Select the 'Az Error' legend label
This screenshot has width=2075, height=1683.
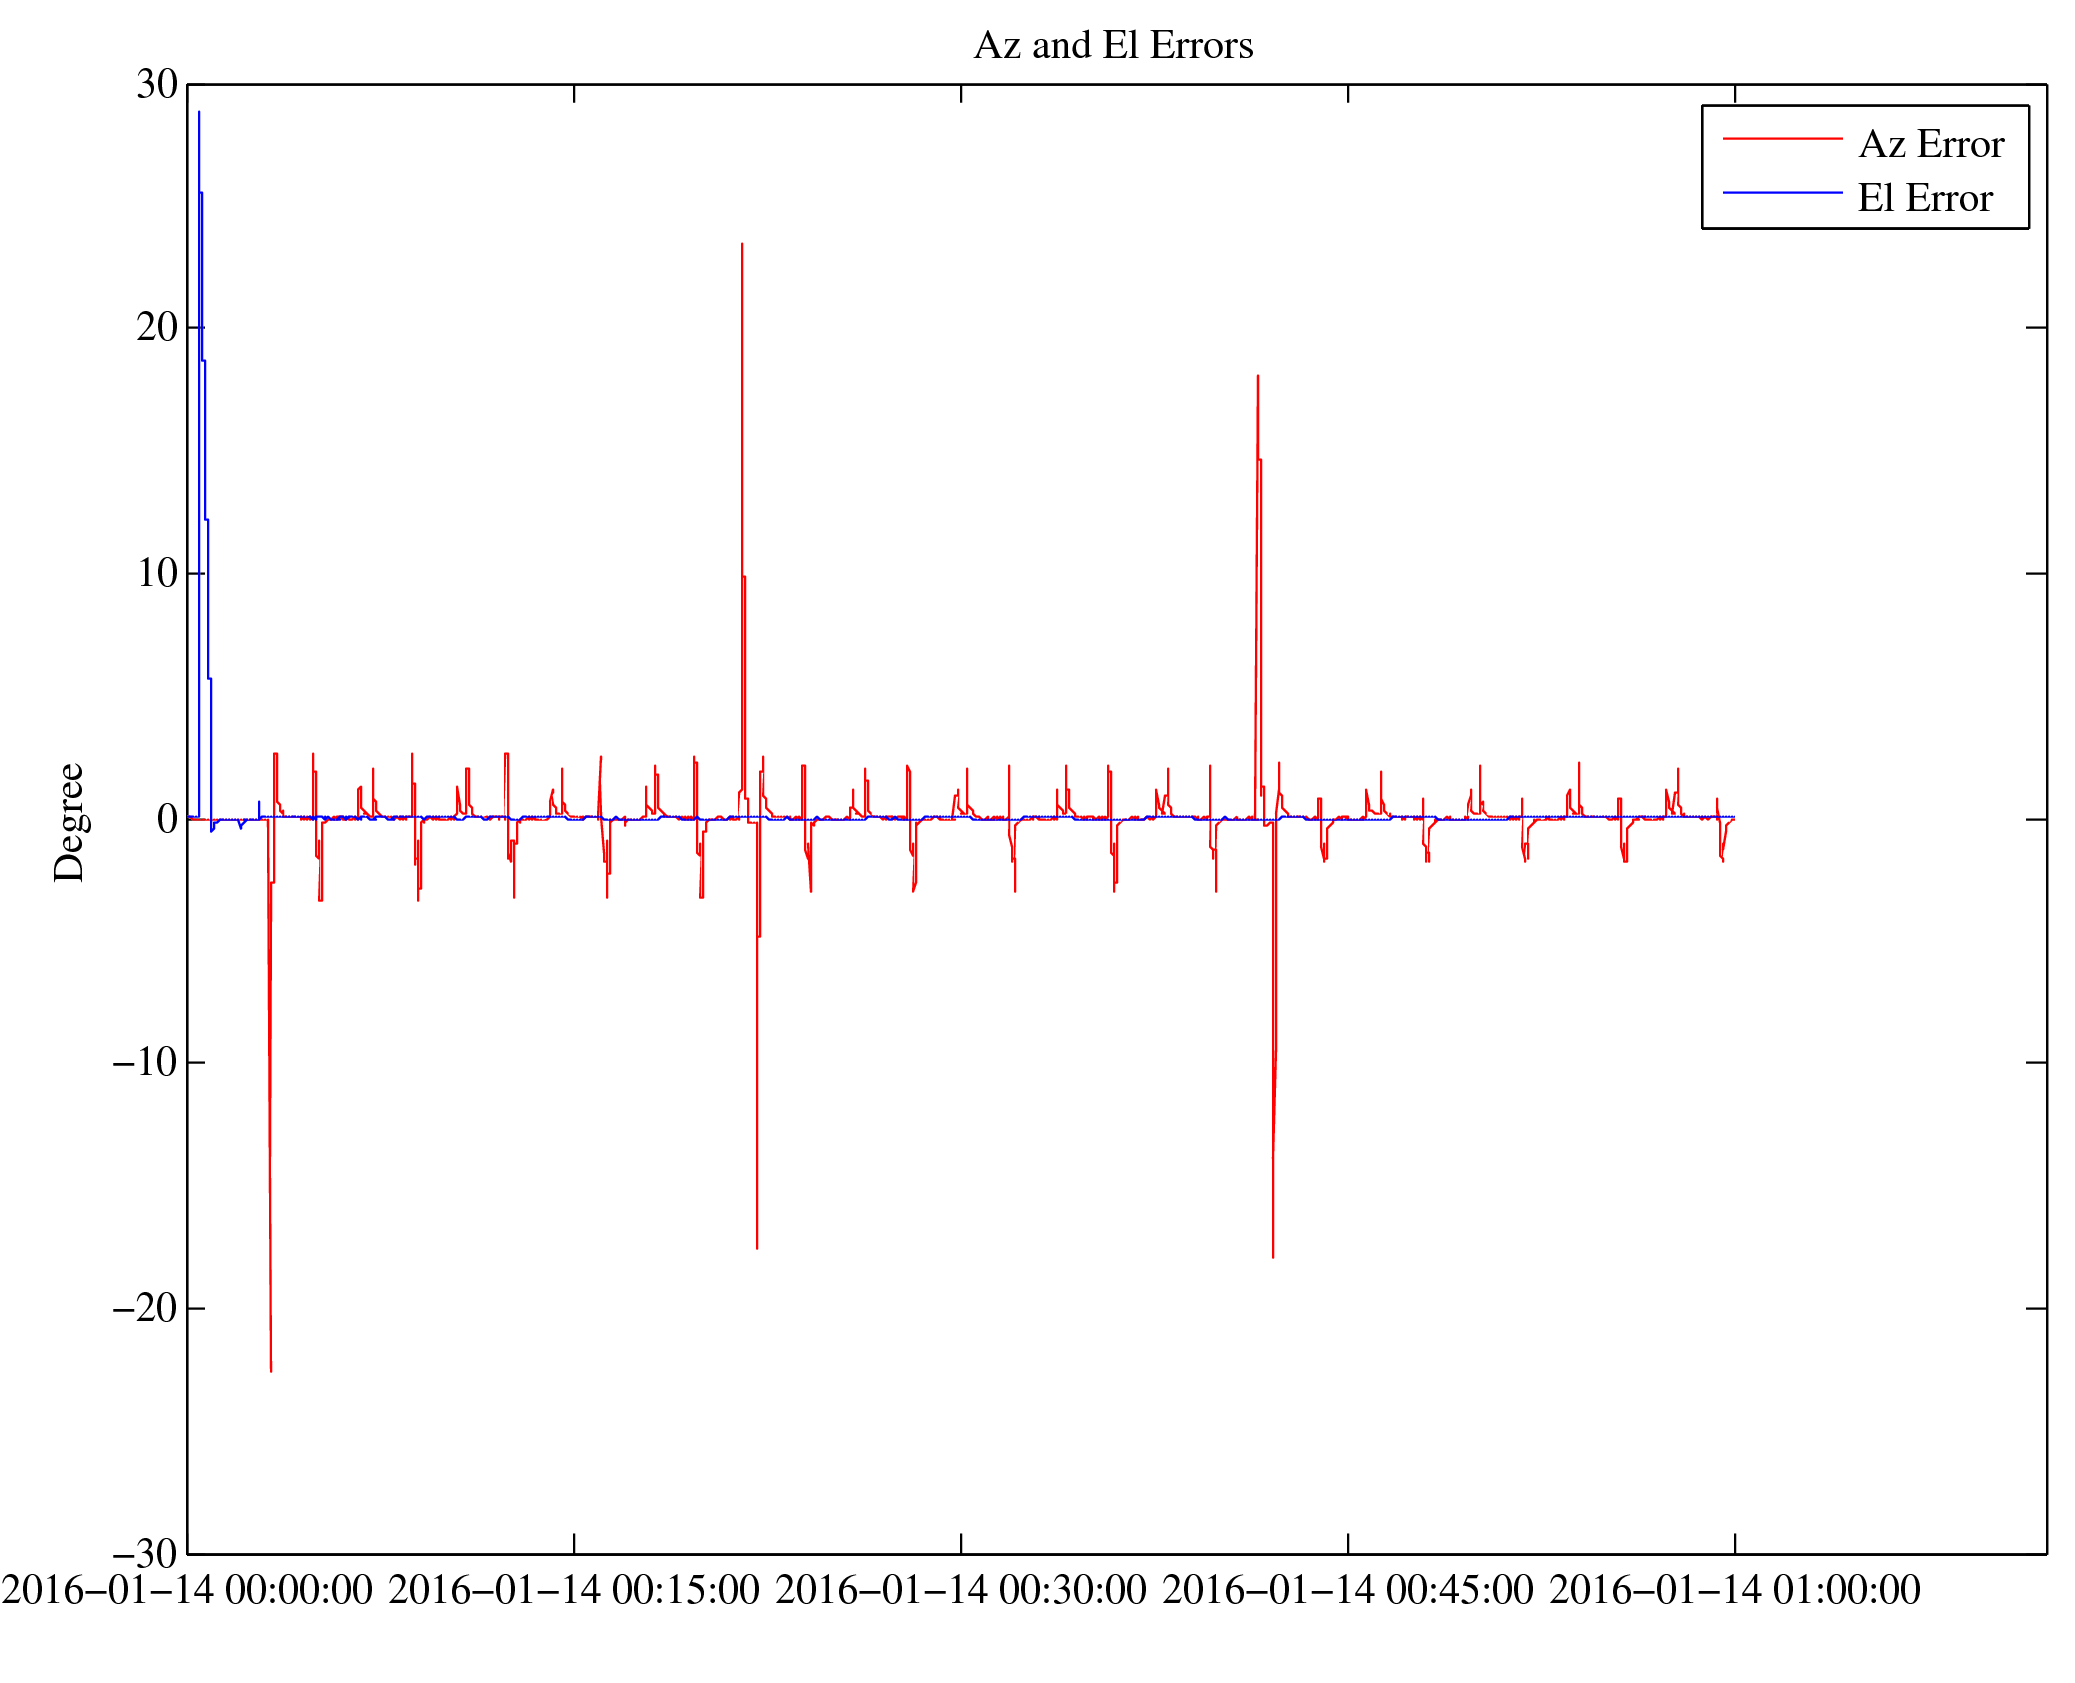click(1930, 145)
